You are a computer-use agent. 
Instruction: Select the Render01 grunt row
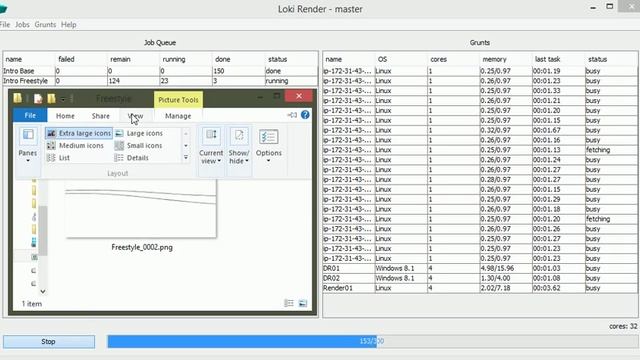point(480,288)
